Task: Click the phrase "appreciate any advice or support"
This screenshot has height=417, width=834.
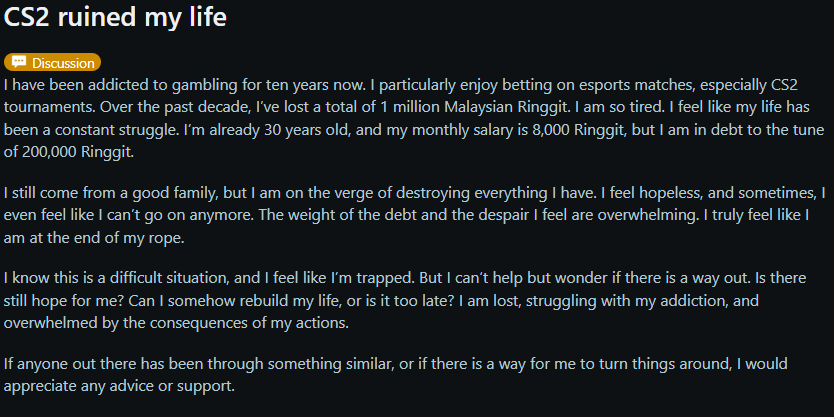Action: 120,384
